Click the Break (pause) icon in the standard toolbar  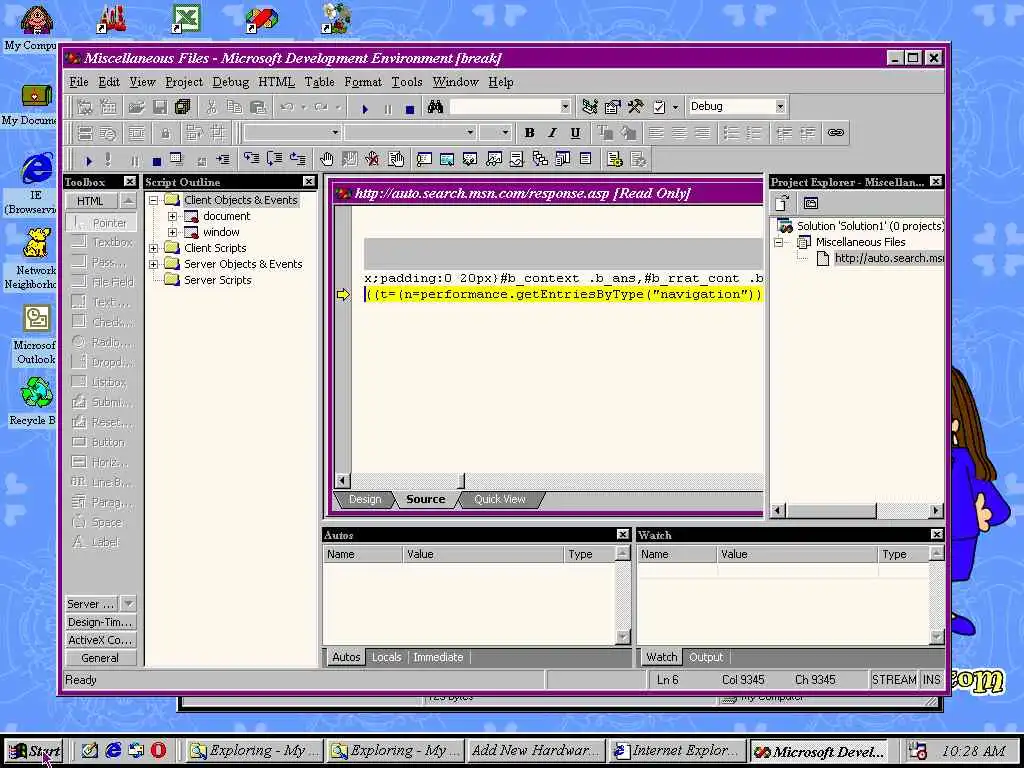387,108
